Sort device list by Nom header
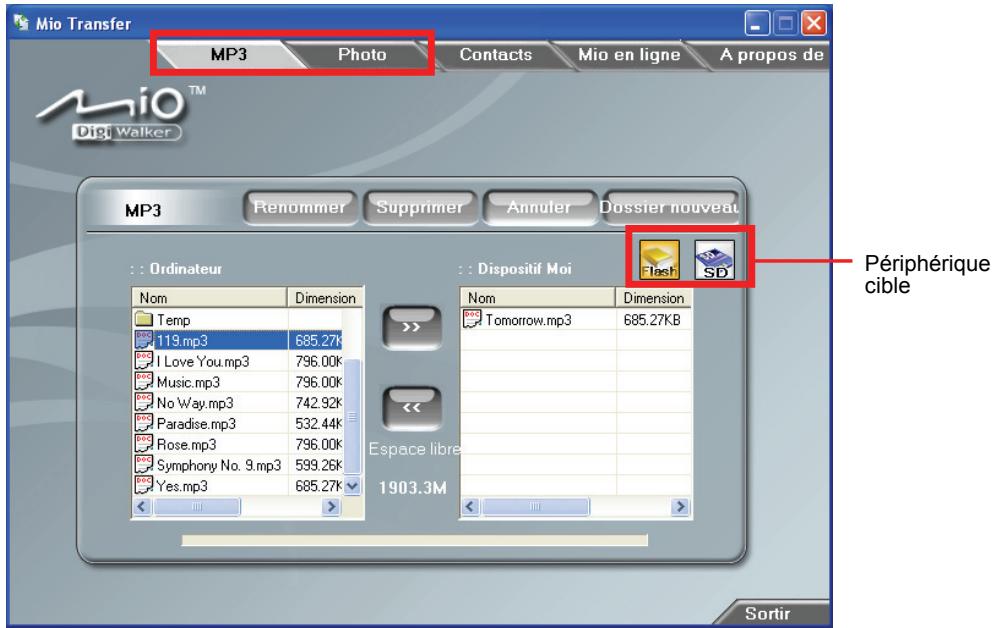Viewport: 993px width, 628px height. coord(538,298)
